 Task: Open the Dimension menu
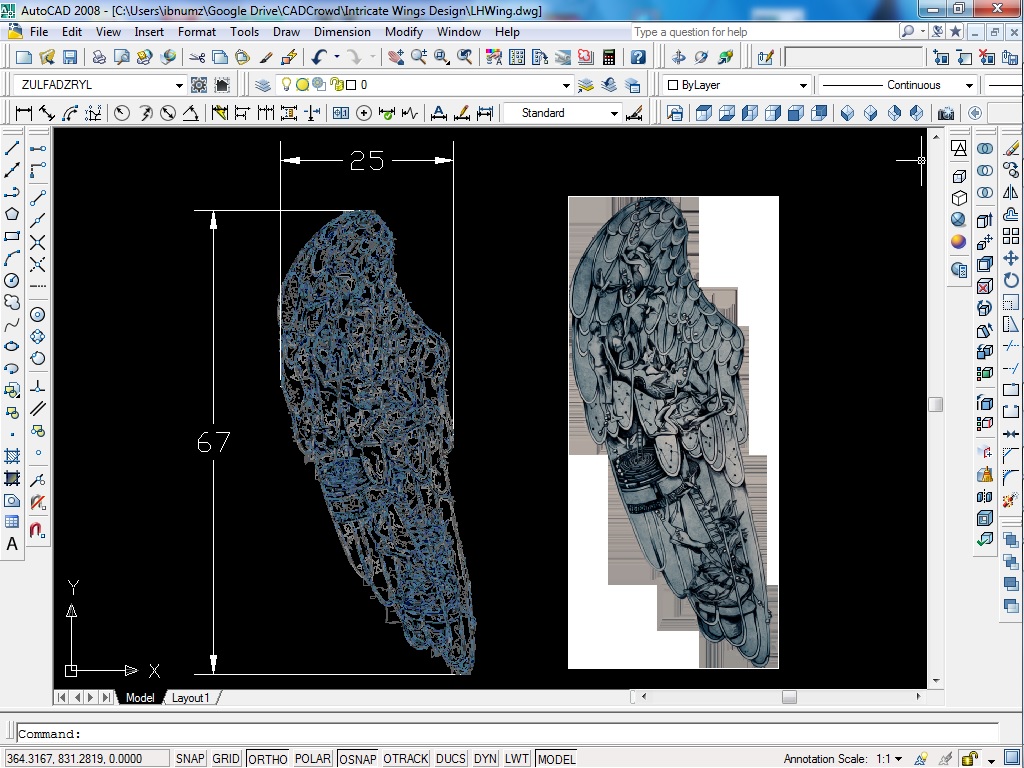pyautogui.click(x=342, y=32)
